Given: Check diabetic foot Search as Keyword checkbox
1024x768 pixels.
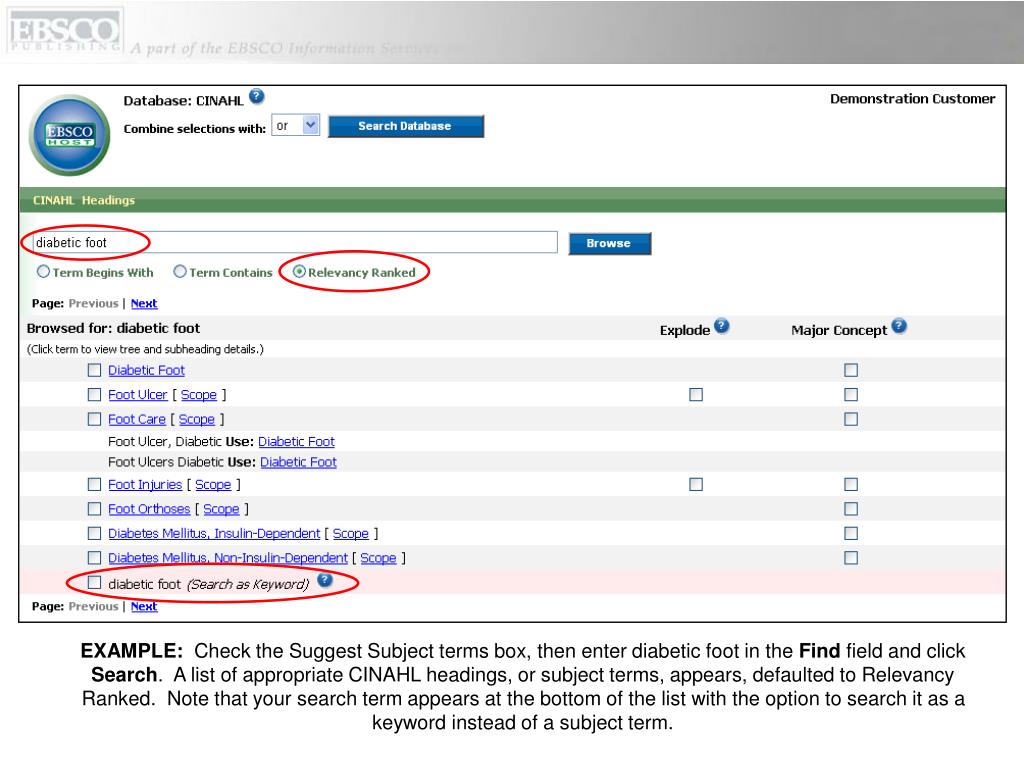Looking at the screenshot, I should pos(95,583).
